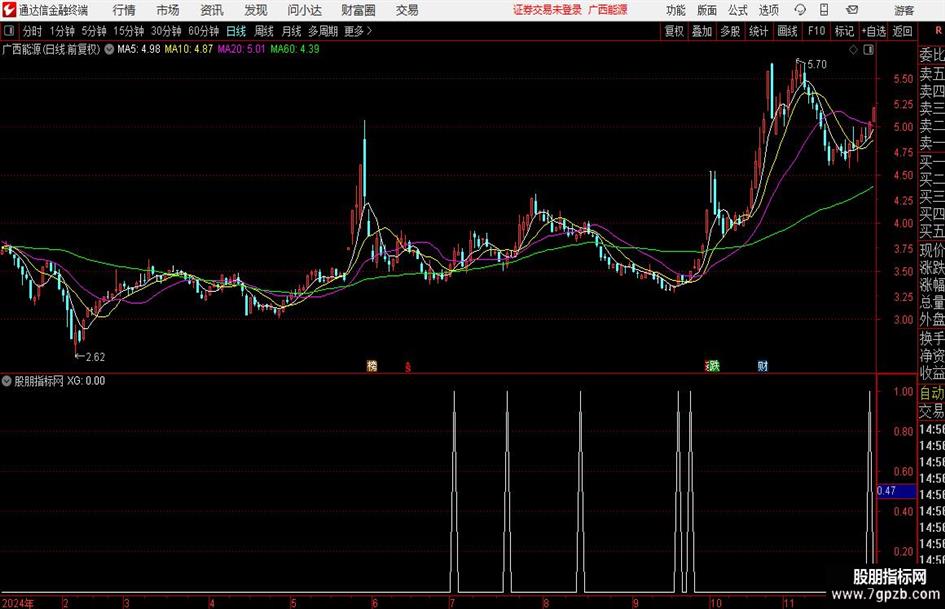Toggle the side panel icon beside the diamond

pos(868,50)
